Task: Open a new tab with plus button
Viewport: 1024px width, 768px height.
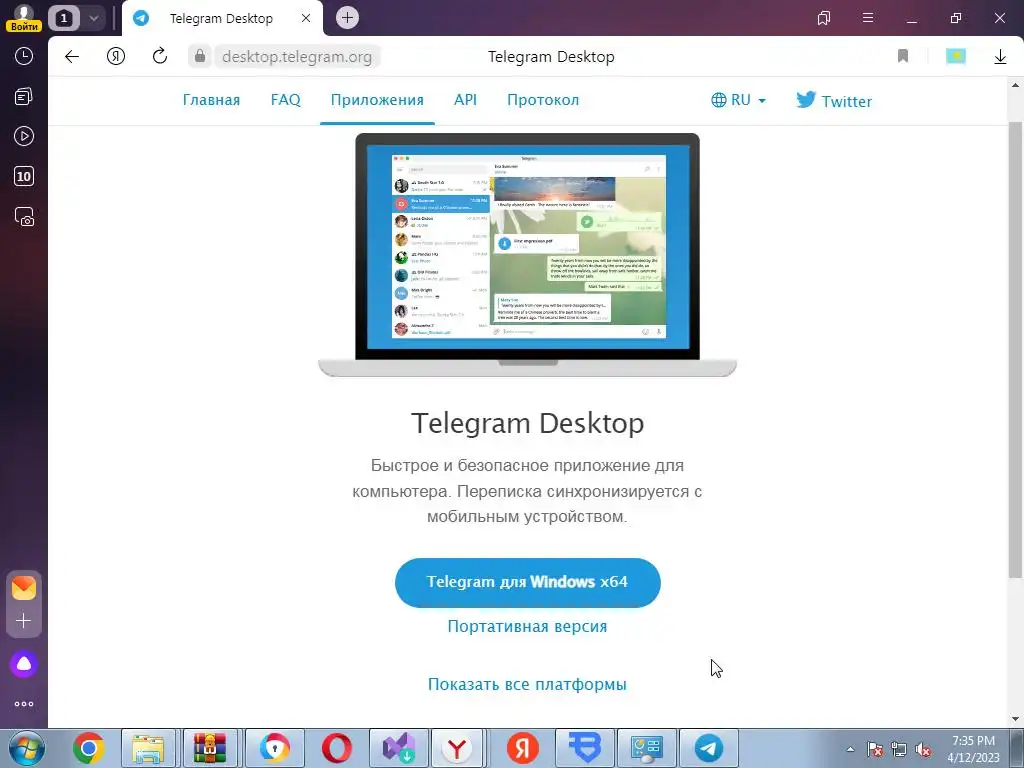Action: pos(347,18)
